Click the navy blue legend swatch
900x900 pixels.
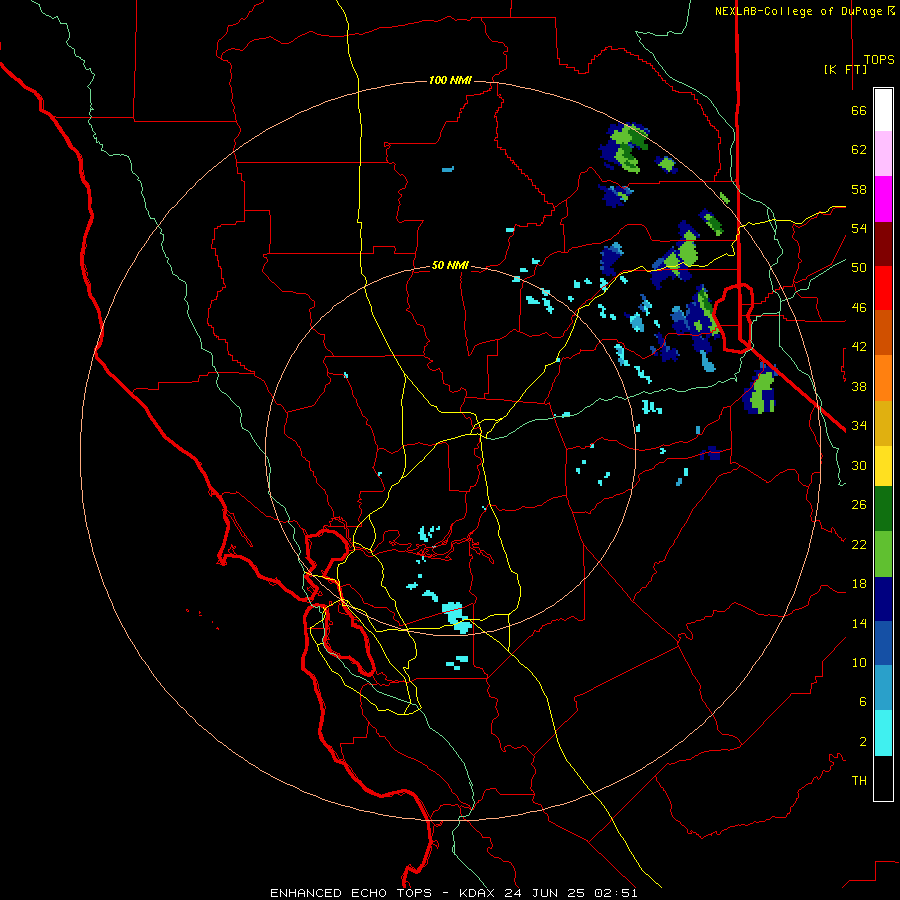coord(883,599)
